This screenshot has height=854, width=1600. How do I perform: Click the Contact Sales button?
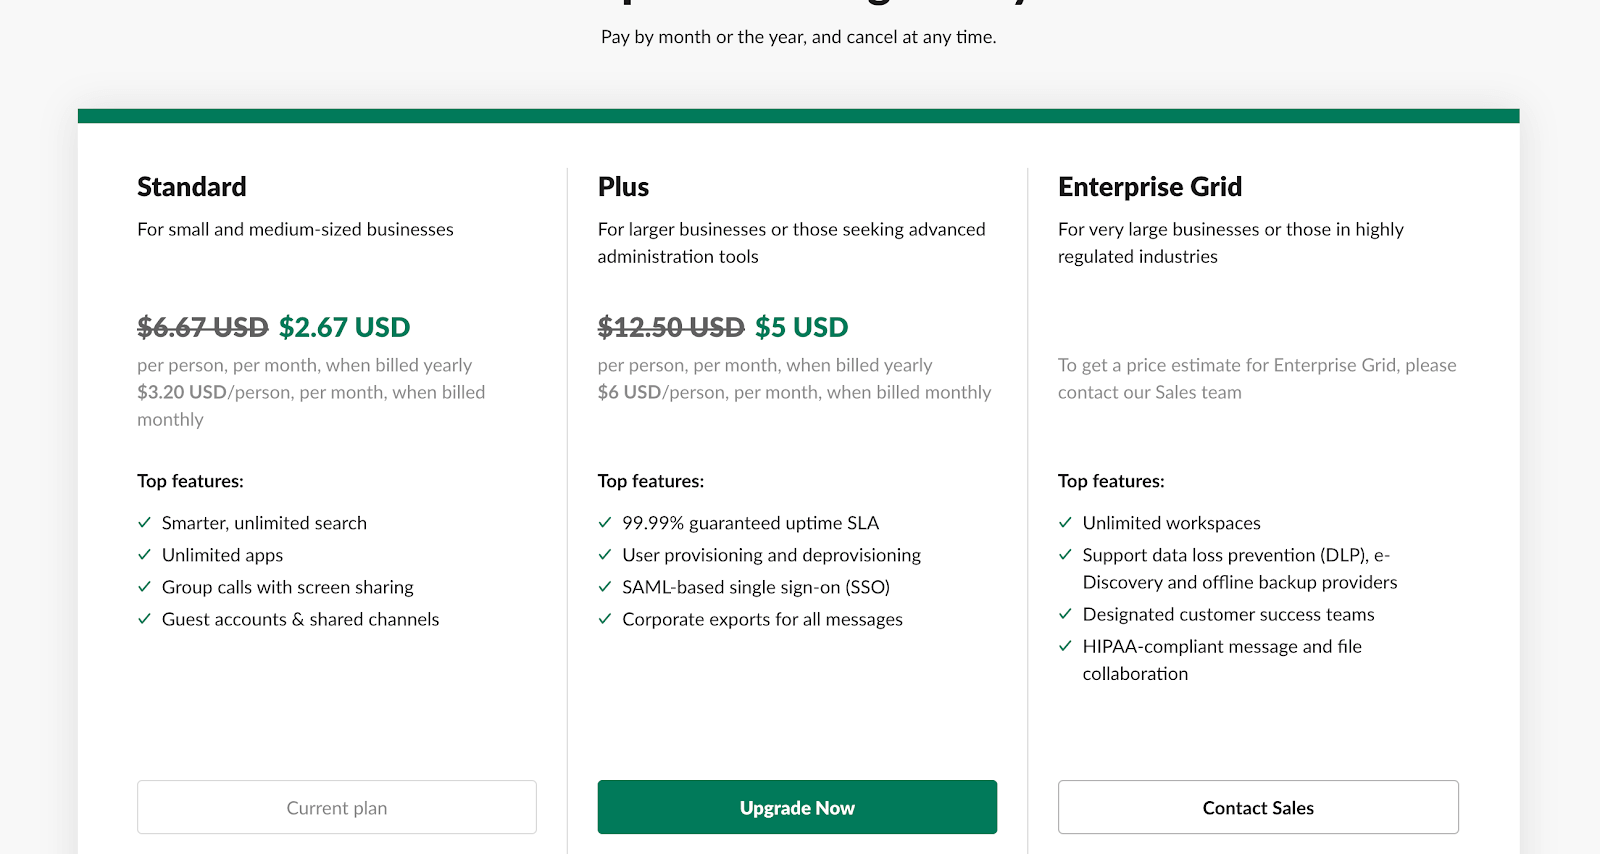click(x=1258, y=807)
